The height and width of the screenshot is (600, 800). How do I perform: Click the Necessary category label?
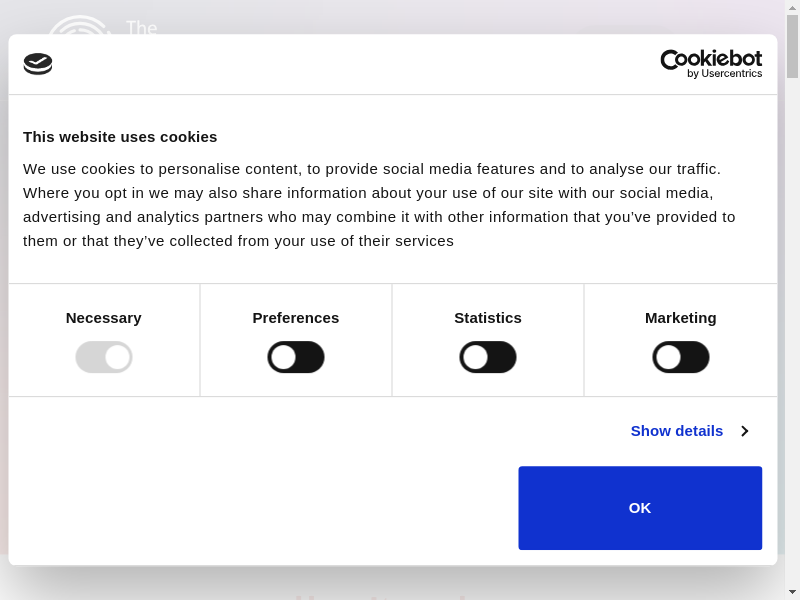104,318
